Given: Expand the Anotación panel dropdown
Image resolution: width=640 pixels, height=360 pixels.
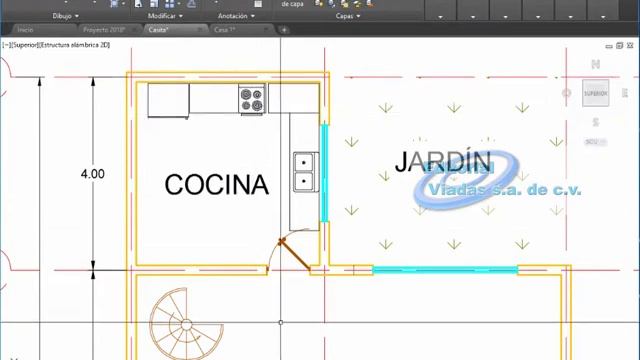Looking at the screenshot, I should pyautogui.click(x=236, y=16).
